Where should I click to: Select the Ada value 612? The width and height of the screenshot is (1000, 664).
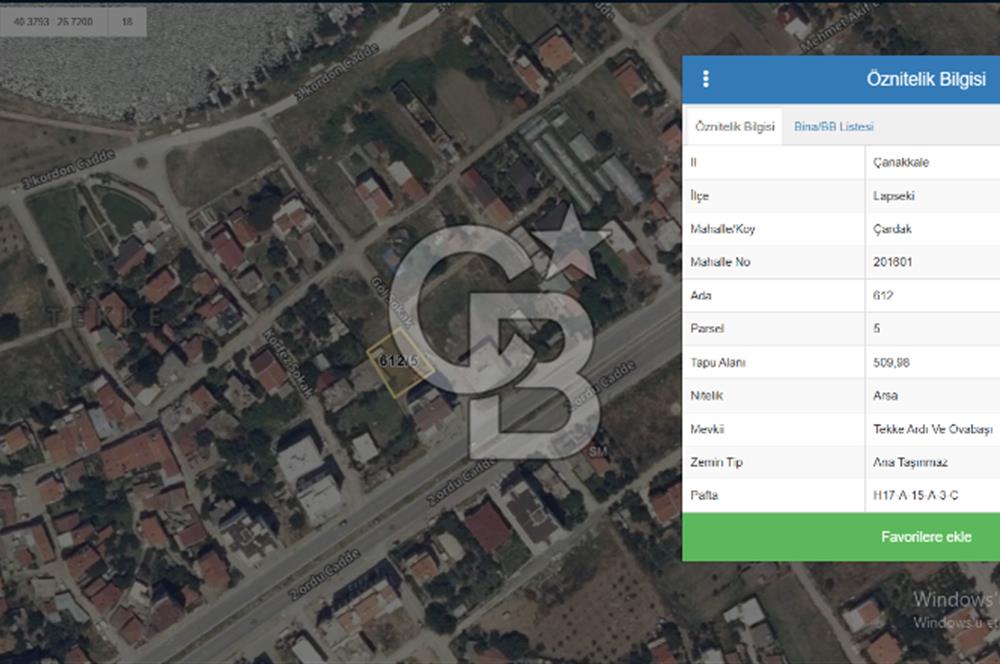tap(883, 295)
